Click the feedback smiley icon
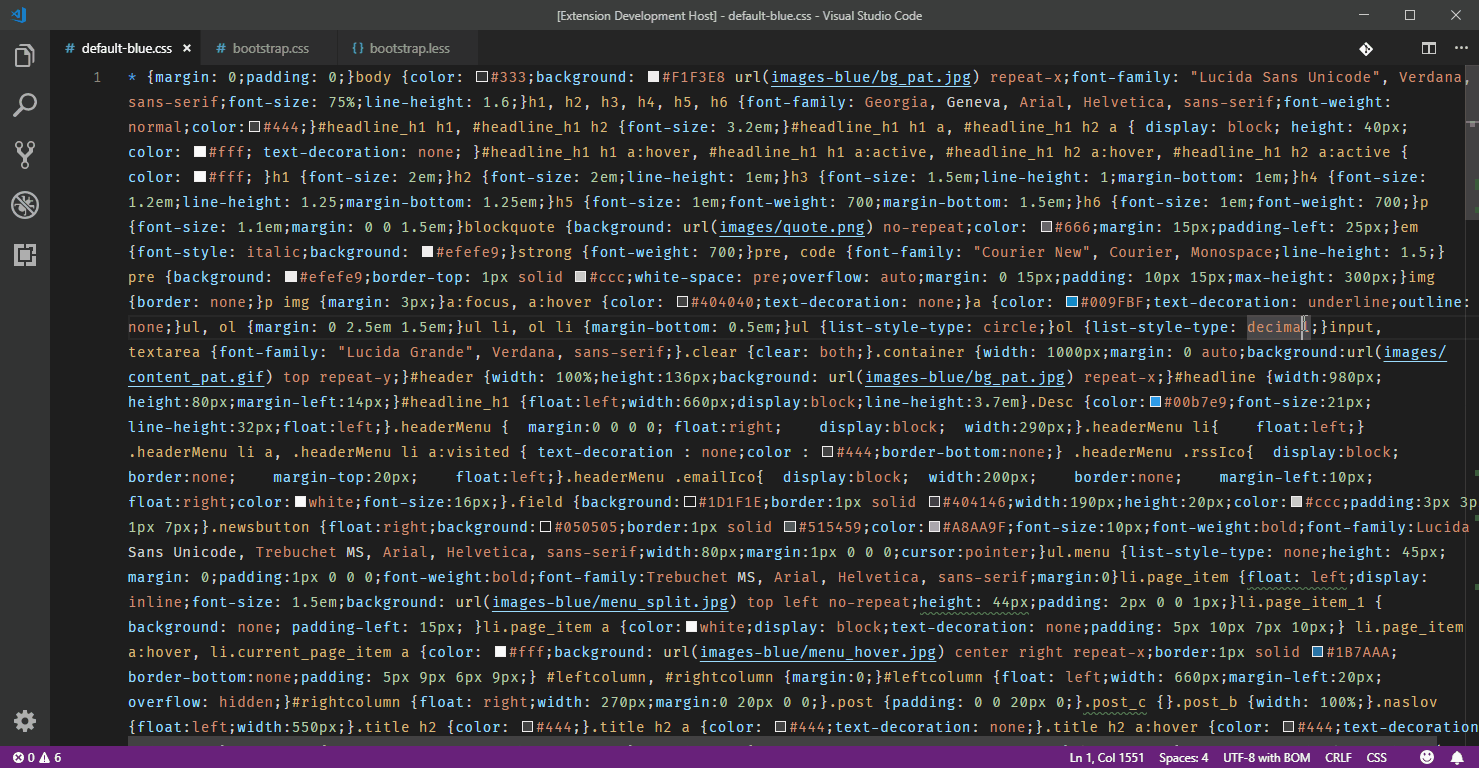 point(1426,757)
